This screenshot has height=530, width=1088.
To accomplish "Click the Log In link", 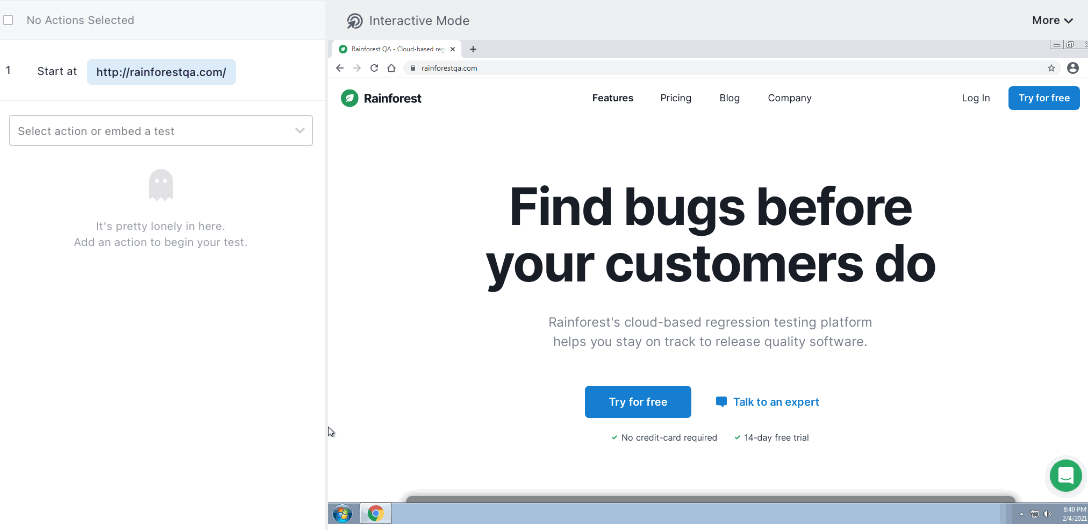I will (x=976, y=98).
